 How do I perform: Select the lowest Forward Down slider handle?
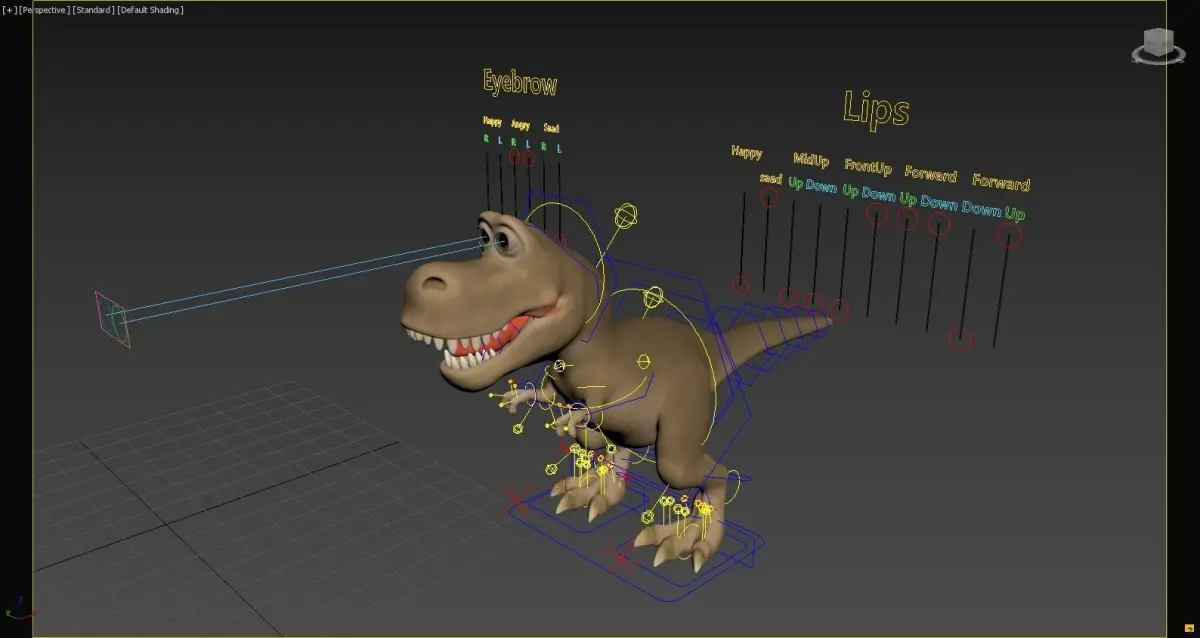tap(960, 340)
